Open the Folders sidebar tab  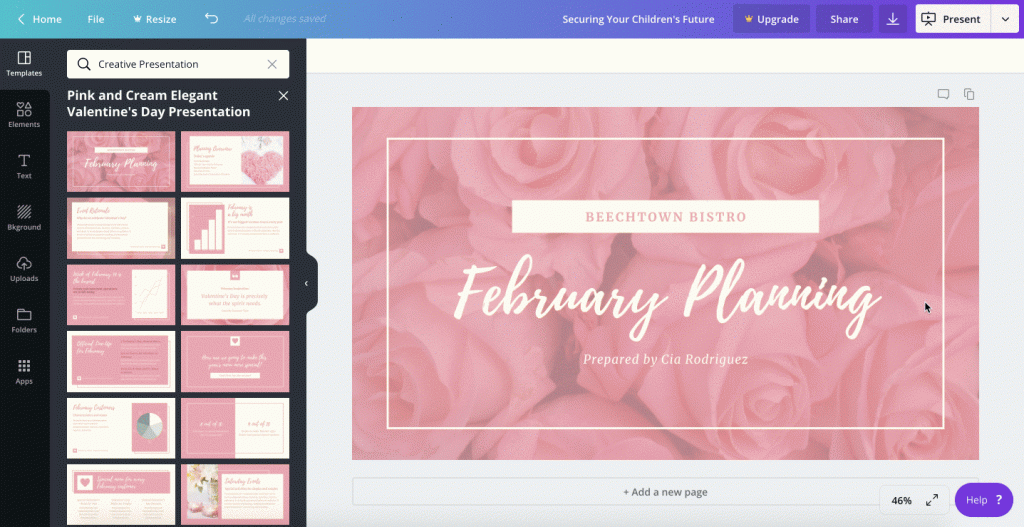click(24, 321)
